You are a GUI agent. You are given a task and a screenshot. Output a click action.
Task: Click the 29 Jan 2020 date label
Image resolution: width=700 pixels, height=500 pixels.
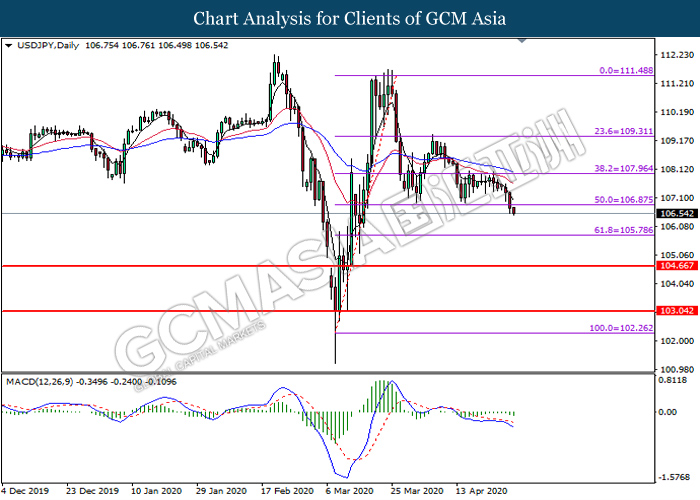click(x=221, y=491)
